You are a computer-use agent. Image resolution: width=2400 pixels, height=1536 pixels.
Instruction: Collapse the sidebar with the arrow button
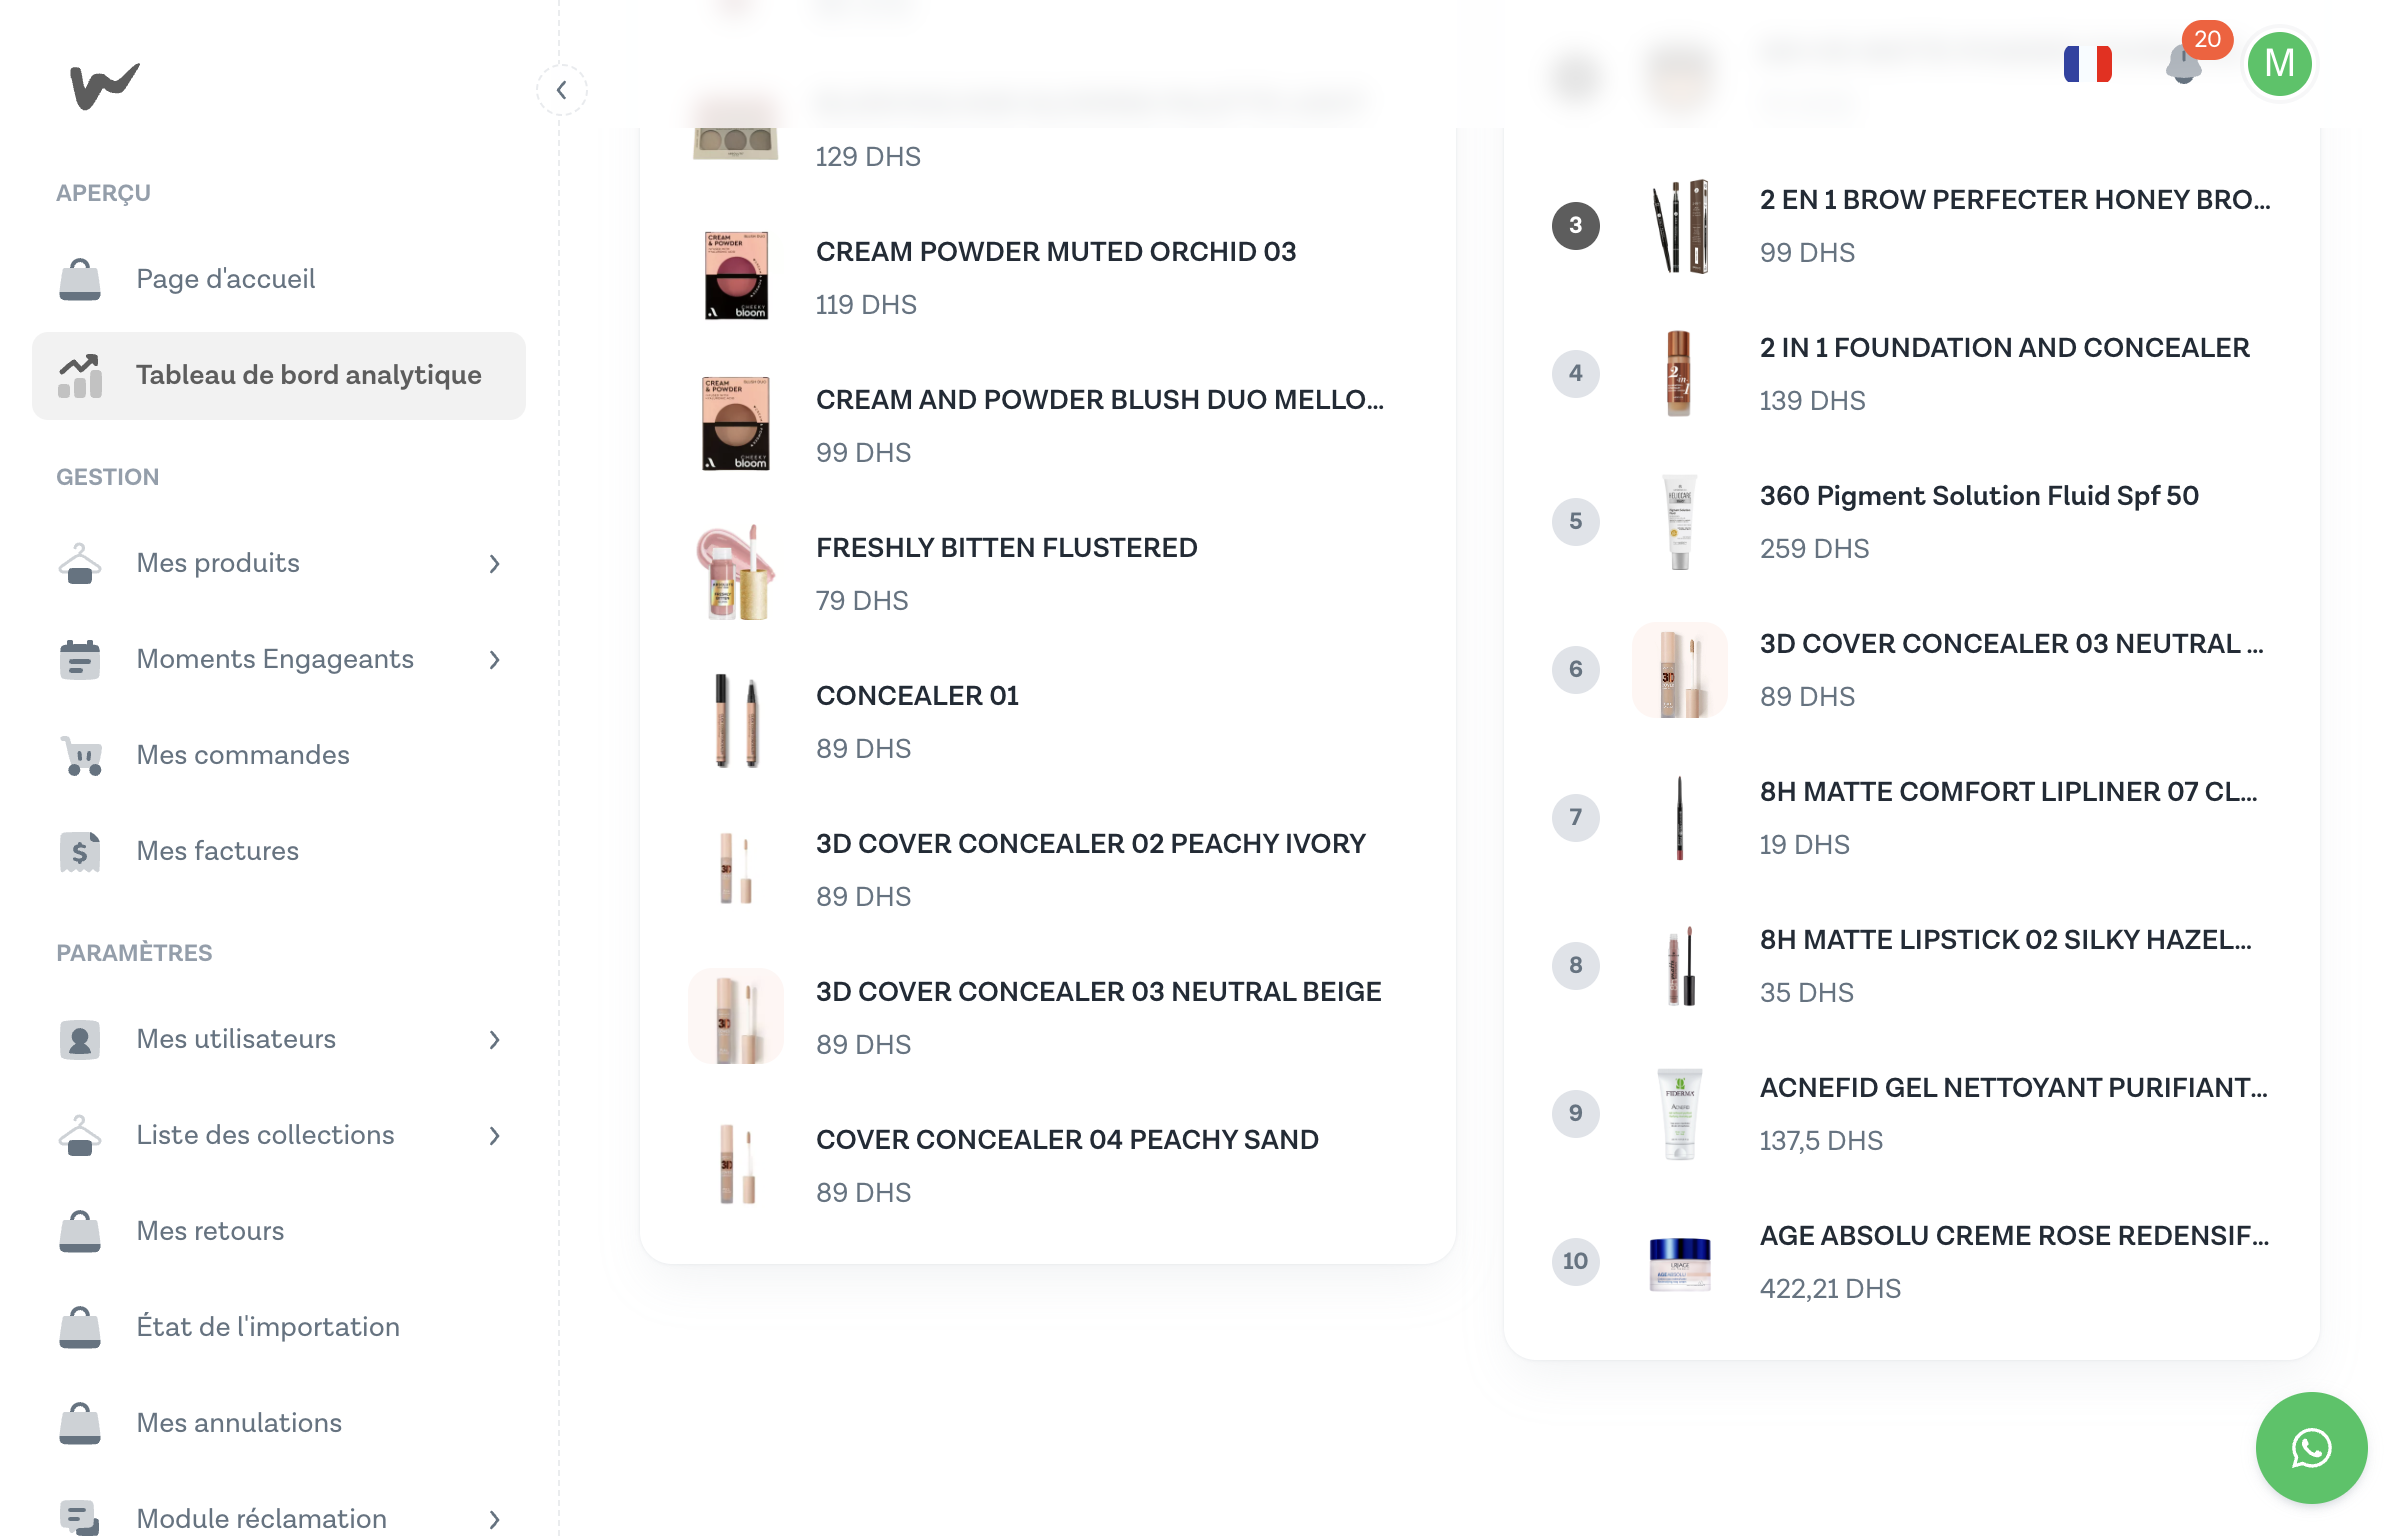[562, 90]
